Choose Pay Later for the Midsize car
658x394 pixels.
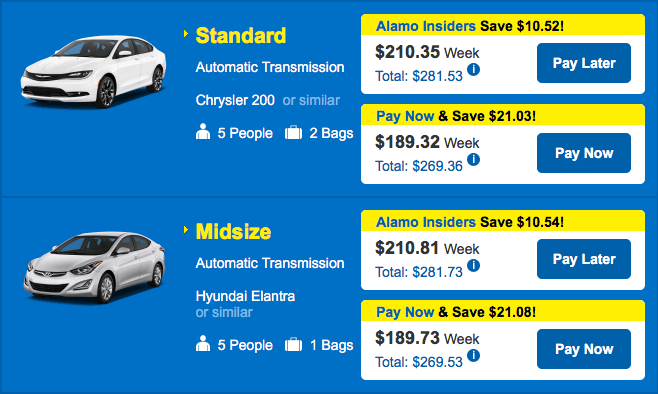pos(584,259)
